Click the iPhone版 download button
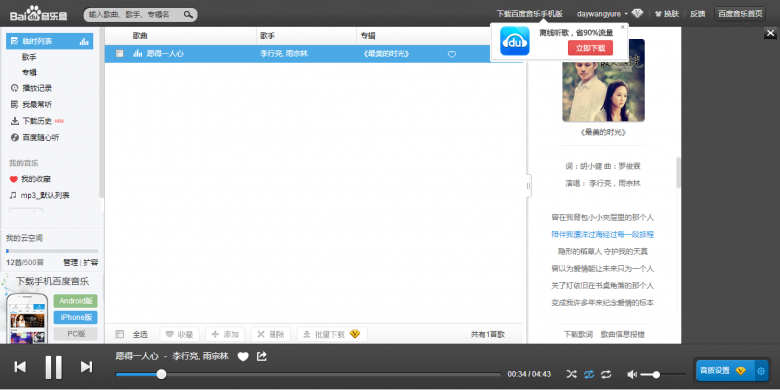 pyautogui.click(x=76, y=317)
